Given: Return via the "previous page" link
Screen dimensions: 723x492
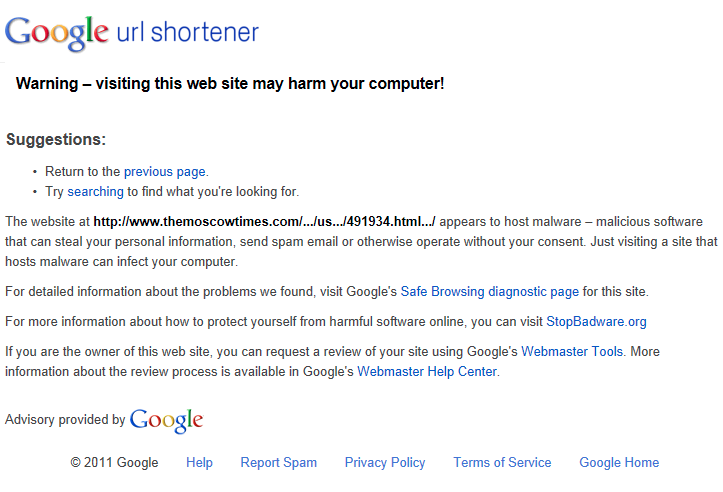Looking at the screenshot, I should (165, 171).
